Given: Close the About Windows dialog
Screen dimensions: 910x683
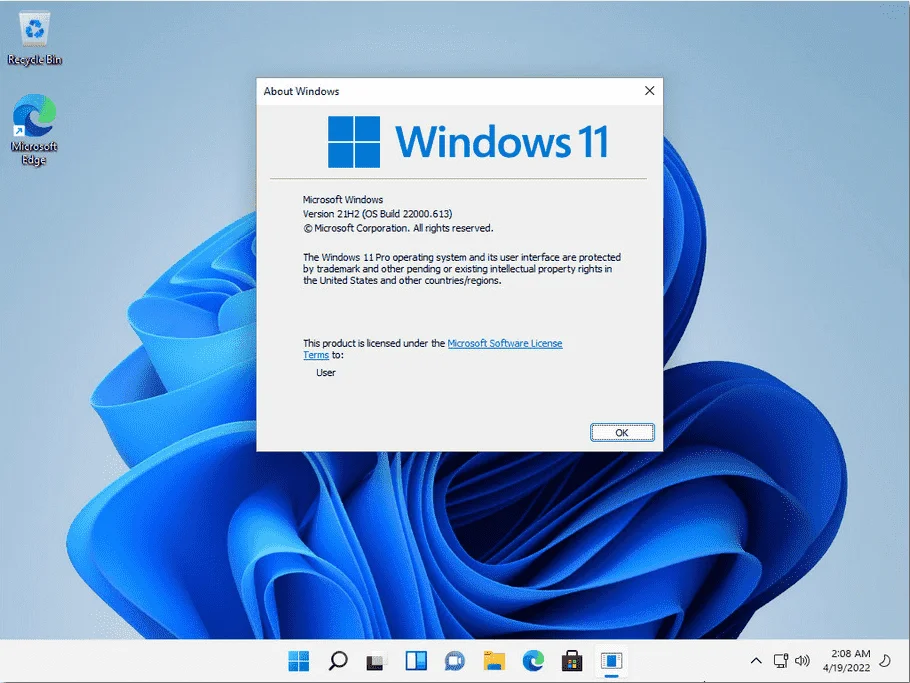Looking at the screenshot, I should (x=649, y=91).
